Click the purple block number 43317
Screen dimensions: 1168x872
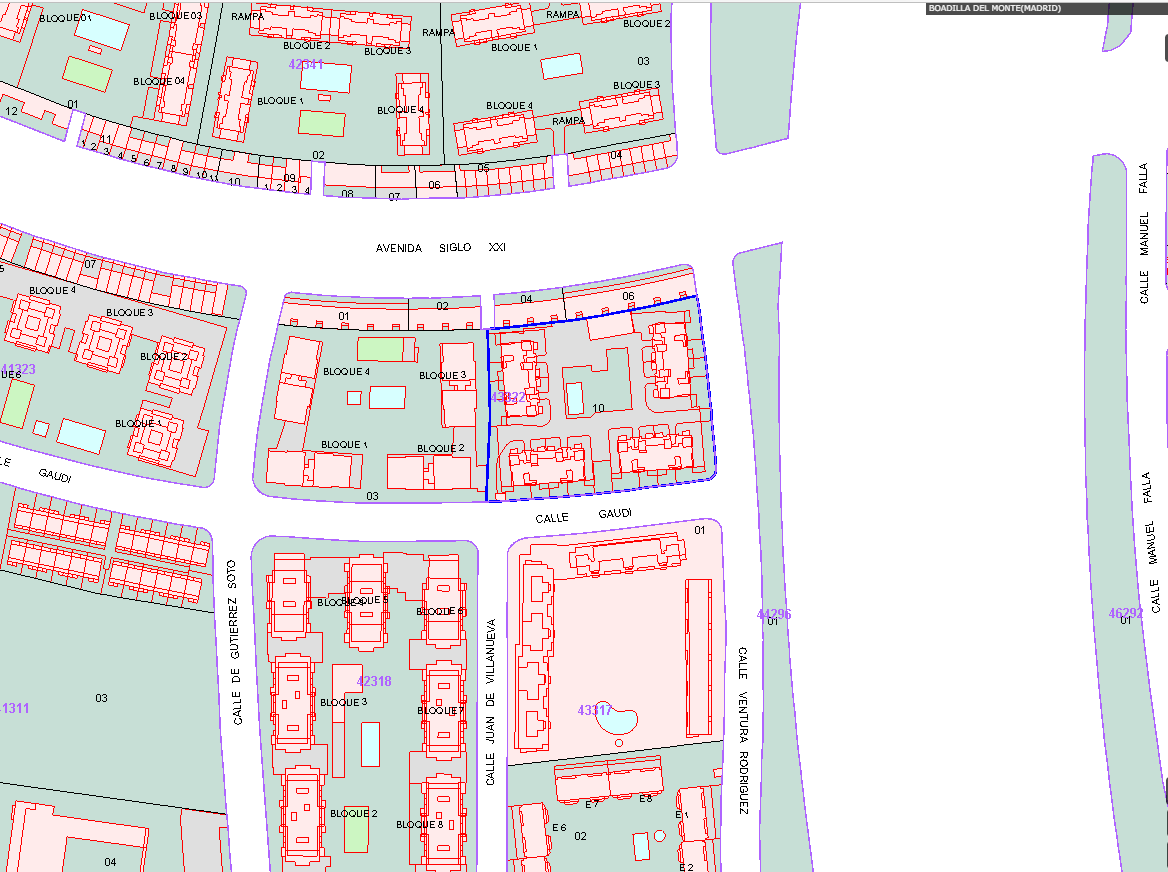[594, 710]
